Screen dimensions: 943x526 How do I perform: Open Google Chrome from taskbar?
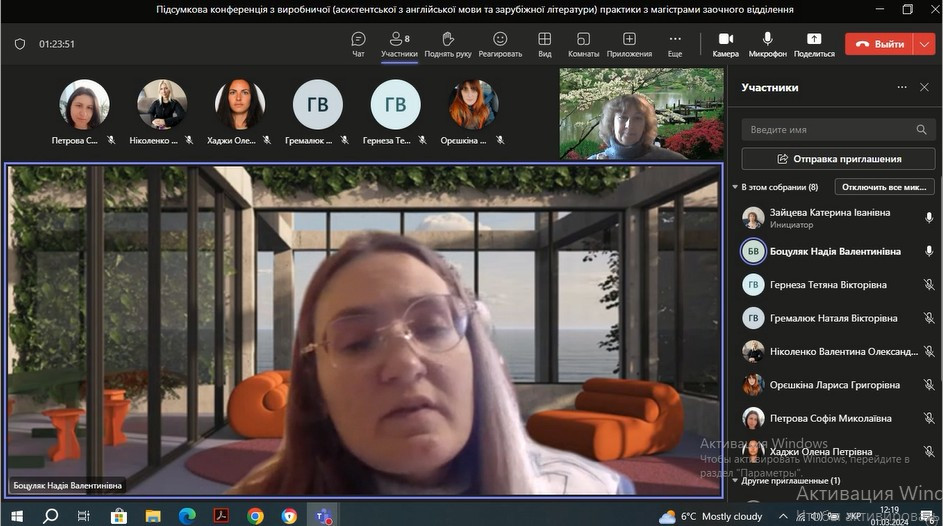tap(255, 516)
